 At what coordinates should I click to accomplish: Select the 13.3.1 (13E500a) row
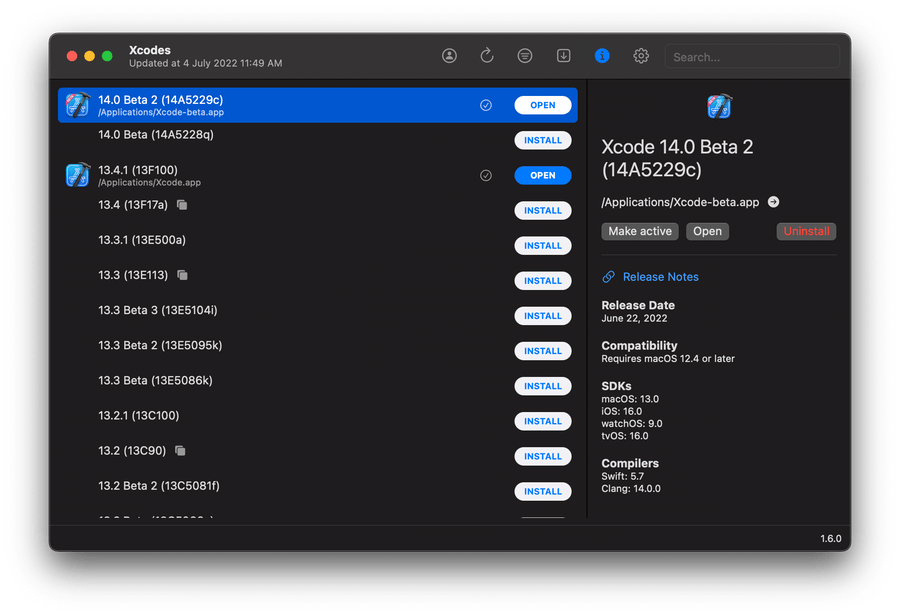click(x=317, y=246)
